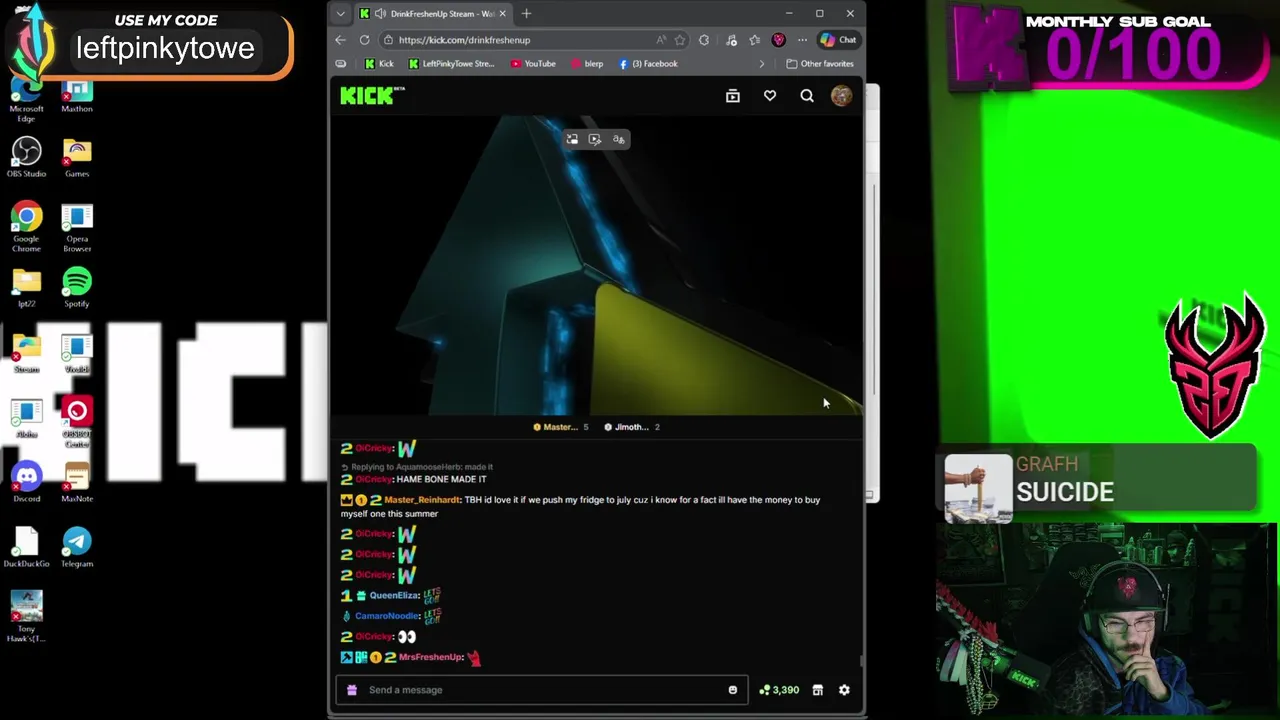Open gift icon in message box
The height and width of the screenshot is (720, 1280).
[x=351, y=690]
